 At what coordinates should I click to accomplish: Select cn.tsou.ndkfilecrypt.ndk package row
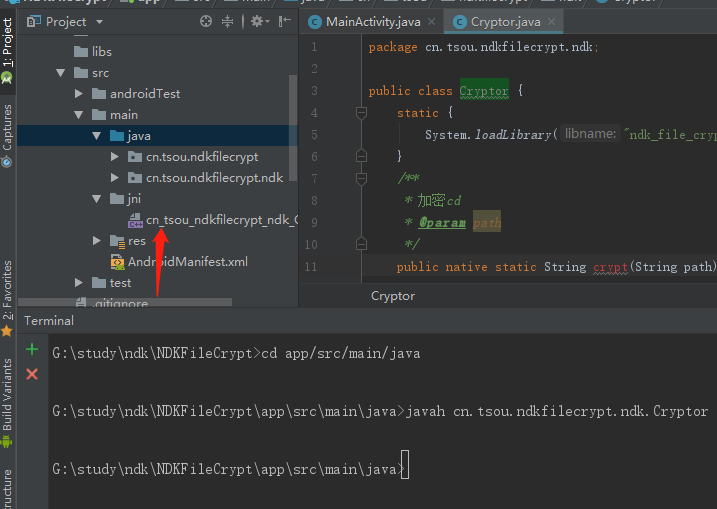point(157,178)
